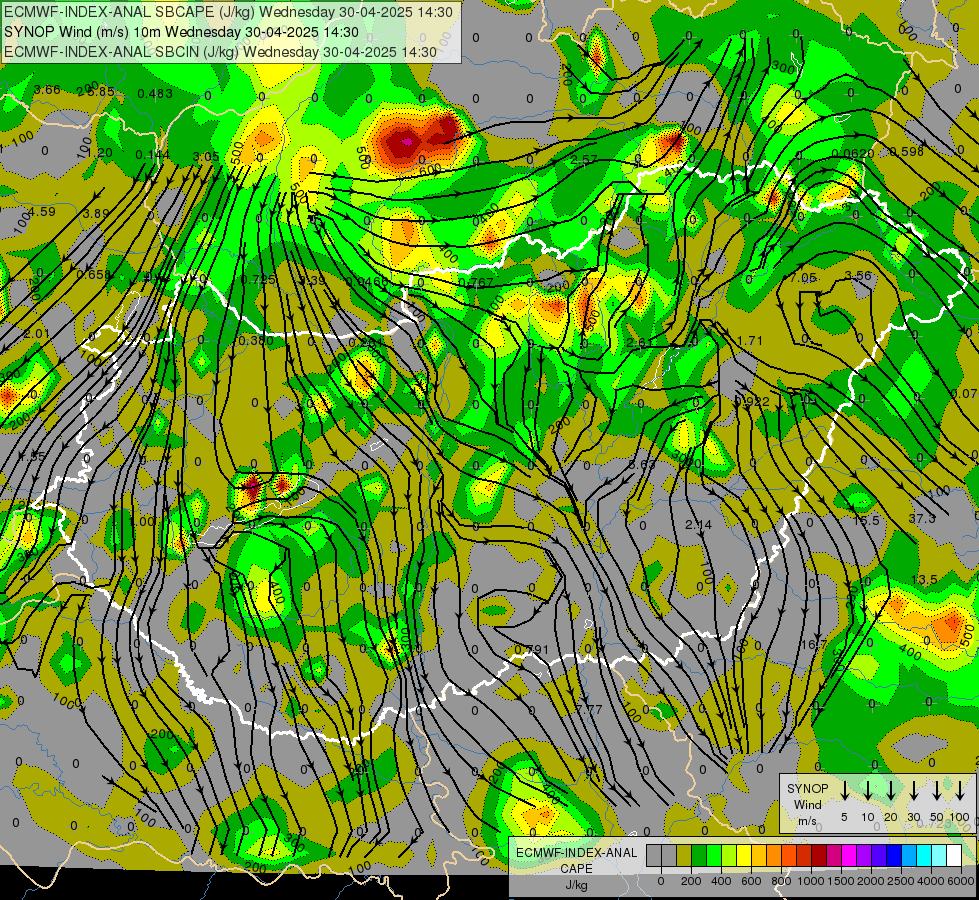This screenshot has height=900, width=979.
Task: Select the dark green CAPE legend swatch
Action: point(699,856)
